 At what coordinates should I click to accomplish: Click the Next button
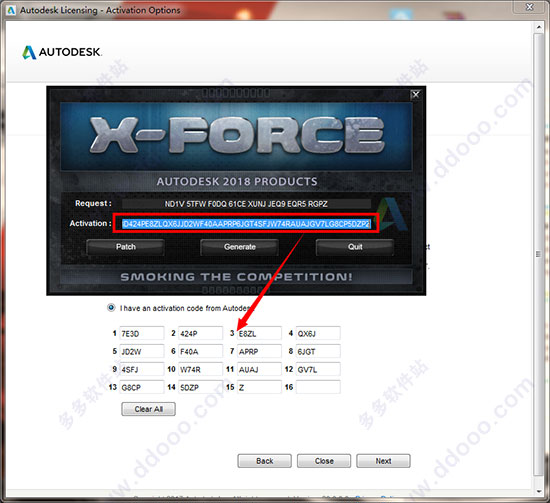[383, 461]
